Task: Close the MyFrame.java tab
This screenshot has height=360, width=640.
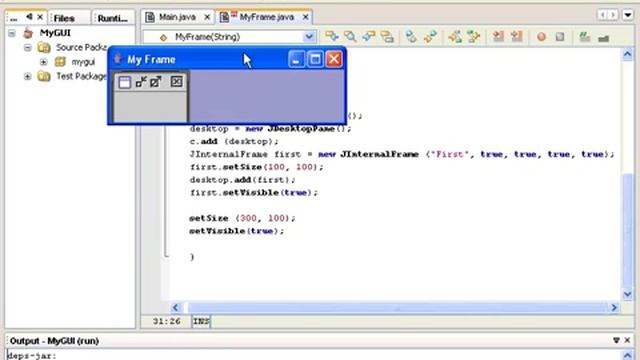Action: coord(305,17)
